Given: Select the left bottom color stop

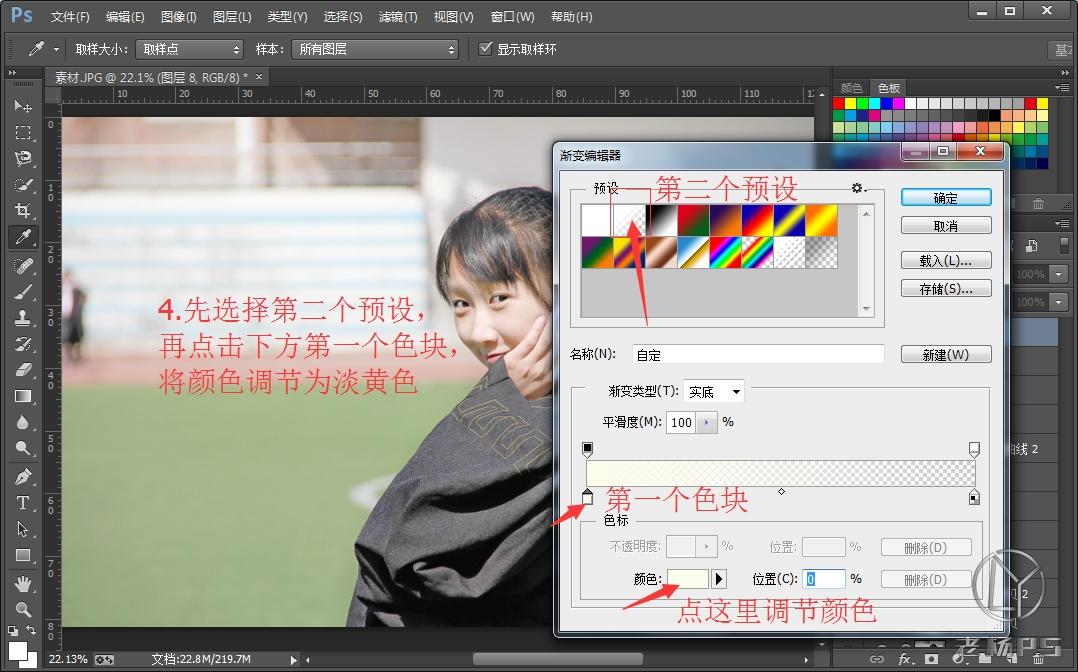Looking at the screenshot, I should (x=588, y=496).
